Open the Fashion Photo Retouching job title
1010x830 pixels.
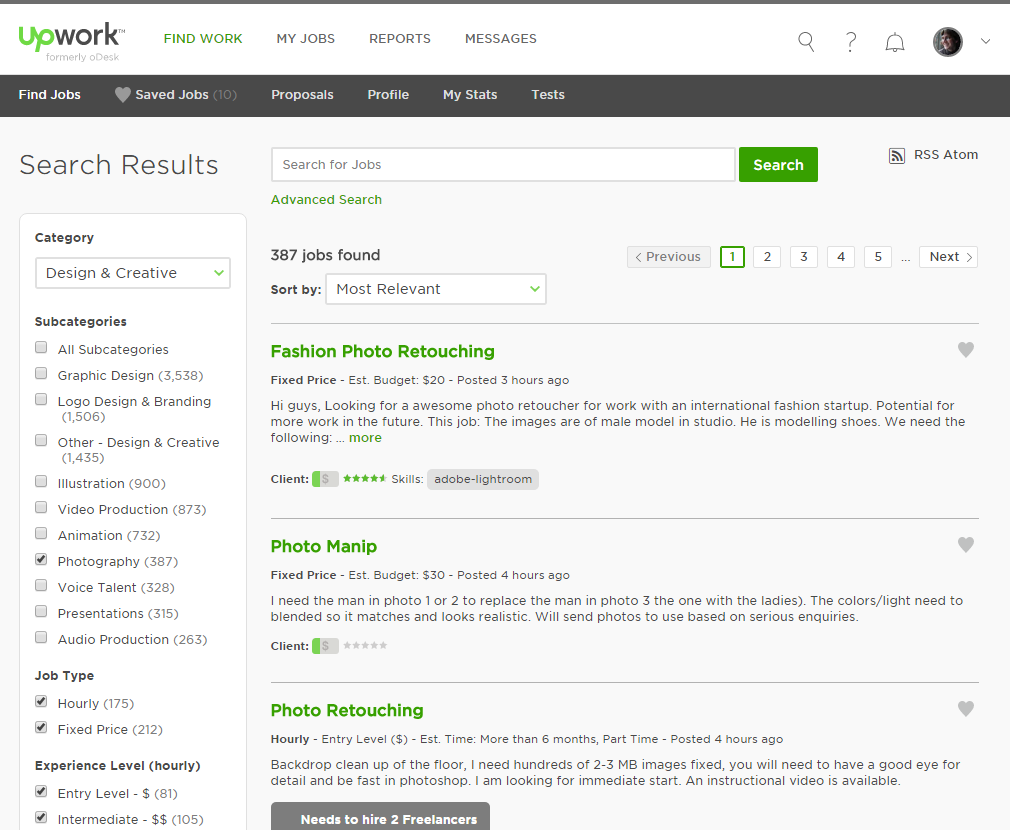pyautogui.click(x=383, y=352)
